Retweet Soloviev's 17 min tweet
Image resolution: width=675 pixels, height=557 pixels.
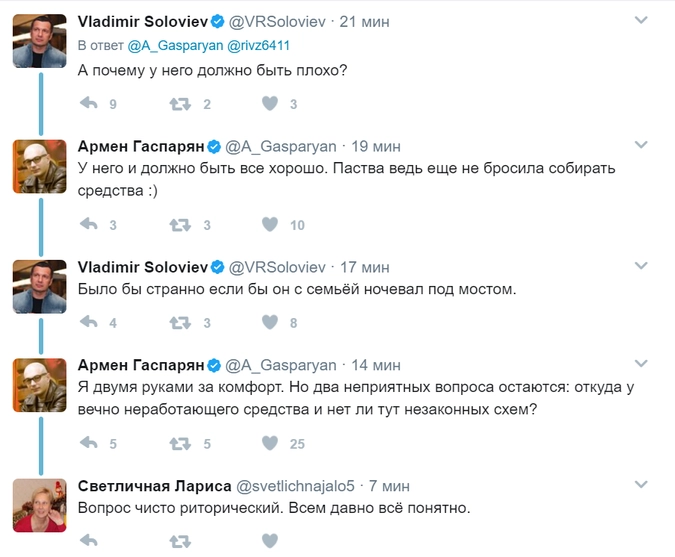click(x=180, y=323)
